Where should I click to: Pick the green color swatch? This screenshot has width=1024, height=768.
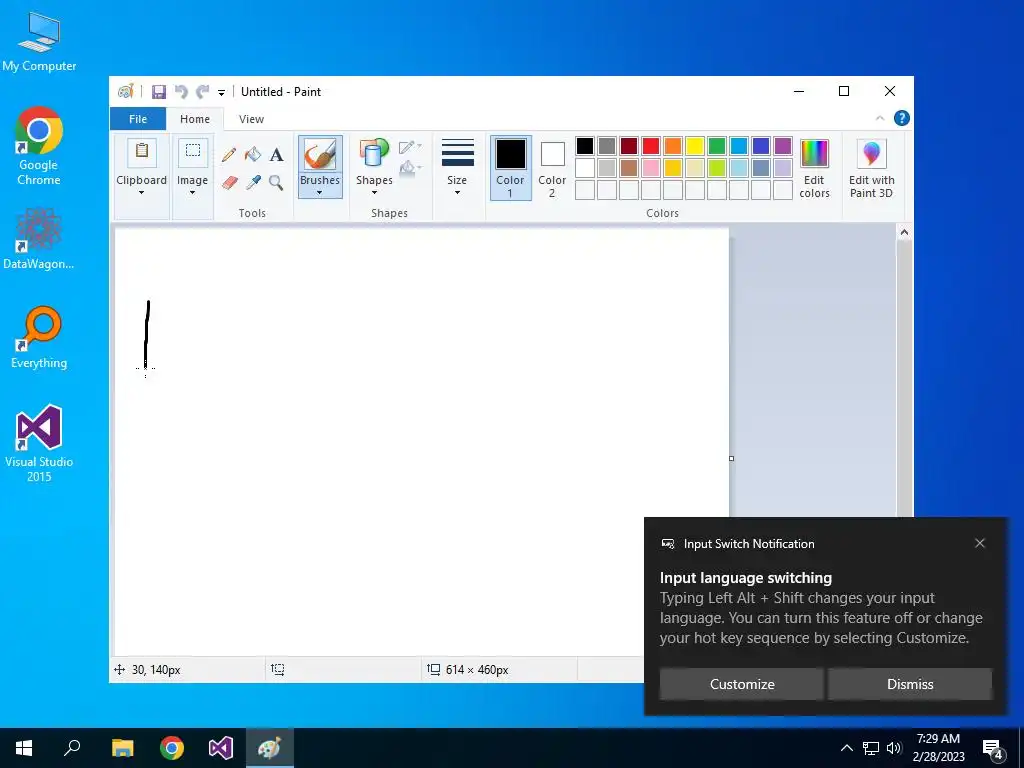pyautogui.click(x=717, y=146)
